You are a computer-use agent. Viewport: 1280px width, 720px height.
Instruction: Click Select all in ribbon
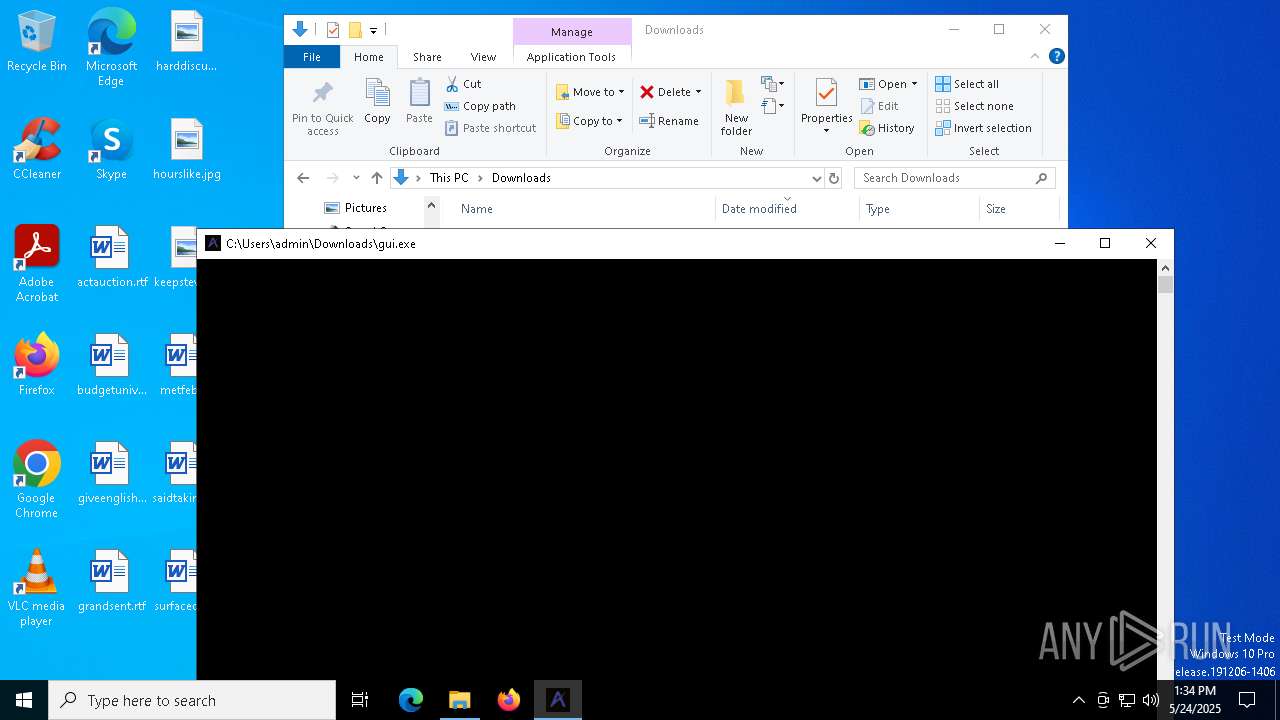pyautogui.click(x=967, y=84)
